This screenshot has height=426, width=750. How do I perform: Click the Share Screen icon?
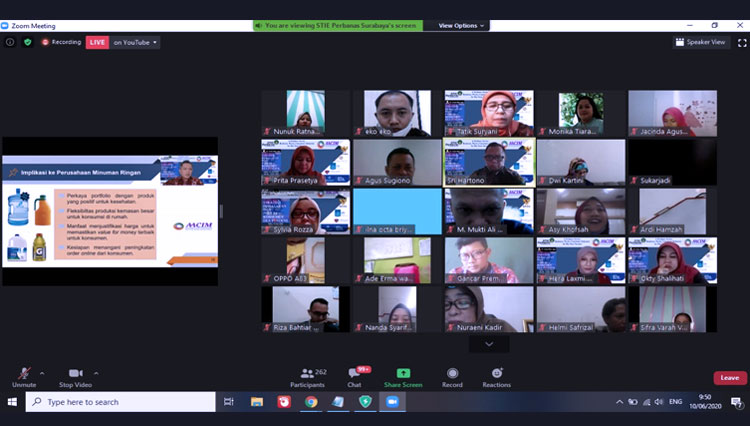(x=403, y=376)
